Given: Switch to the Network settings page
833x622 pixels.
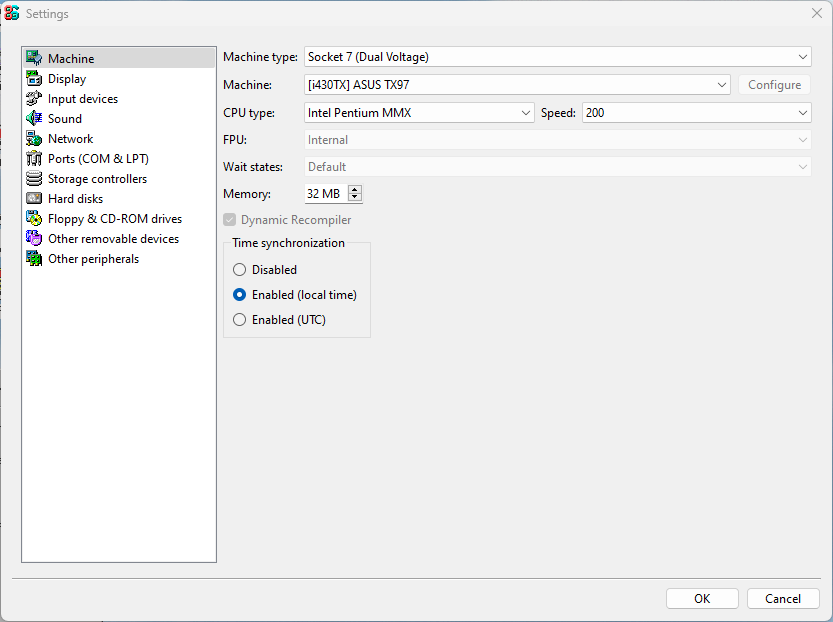Looking at the screenshot, I should click(x=71, y=139).
